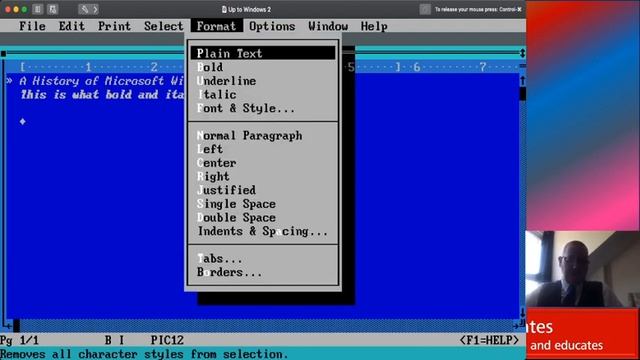Open the Options menu
The width and height of the screenshot is (640, 360).
coord(272,26)
